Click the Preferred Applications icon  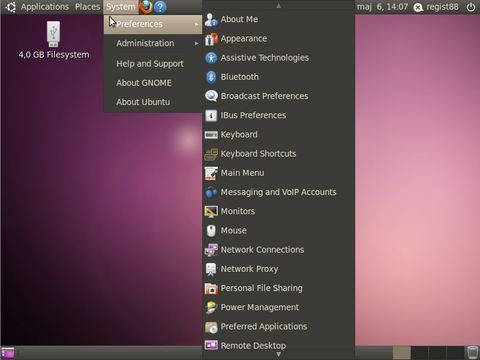211,327
